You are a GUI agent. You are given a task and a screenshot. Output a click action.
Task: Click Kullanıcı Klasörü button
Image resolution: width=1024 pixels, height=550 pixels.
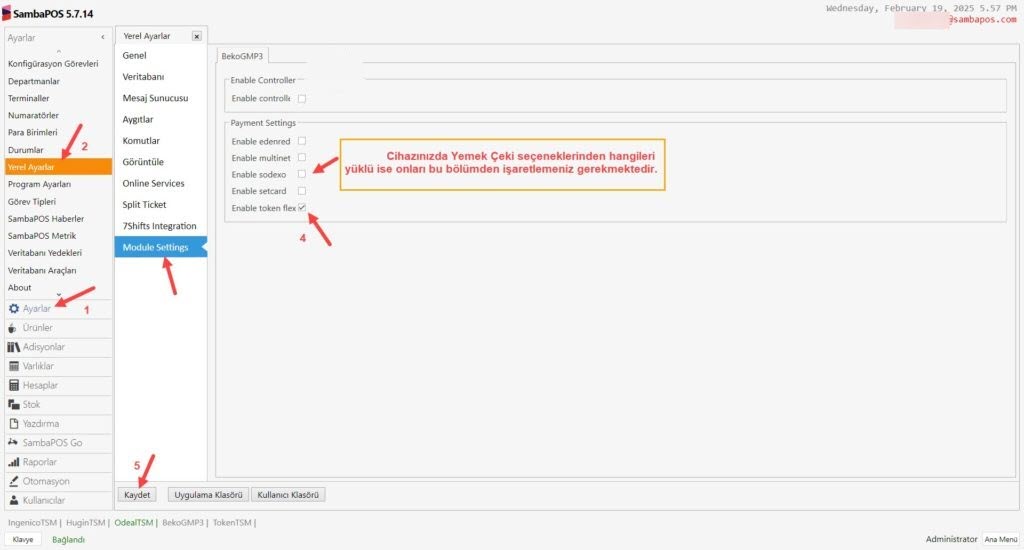pyautogui.click(x=288, y=495)
